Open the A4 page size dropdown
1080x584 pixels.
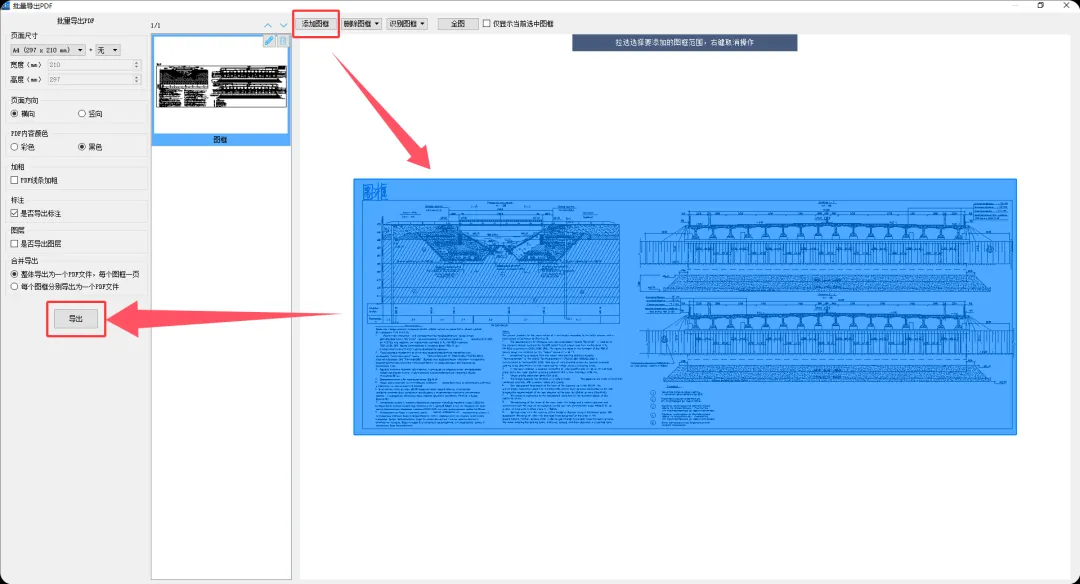[47, 49]
